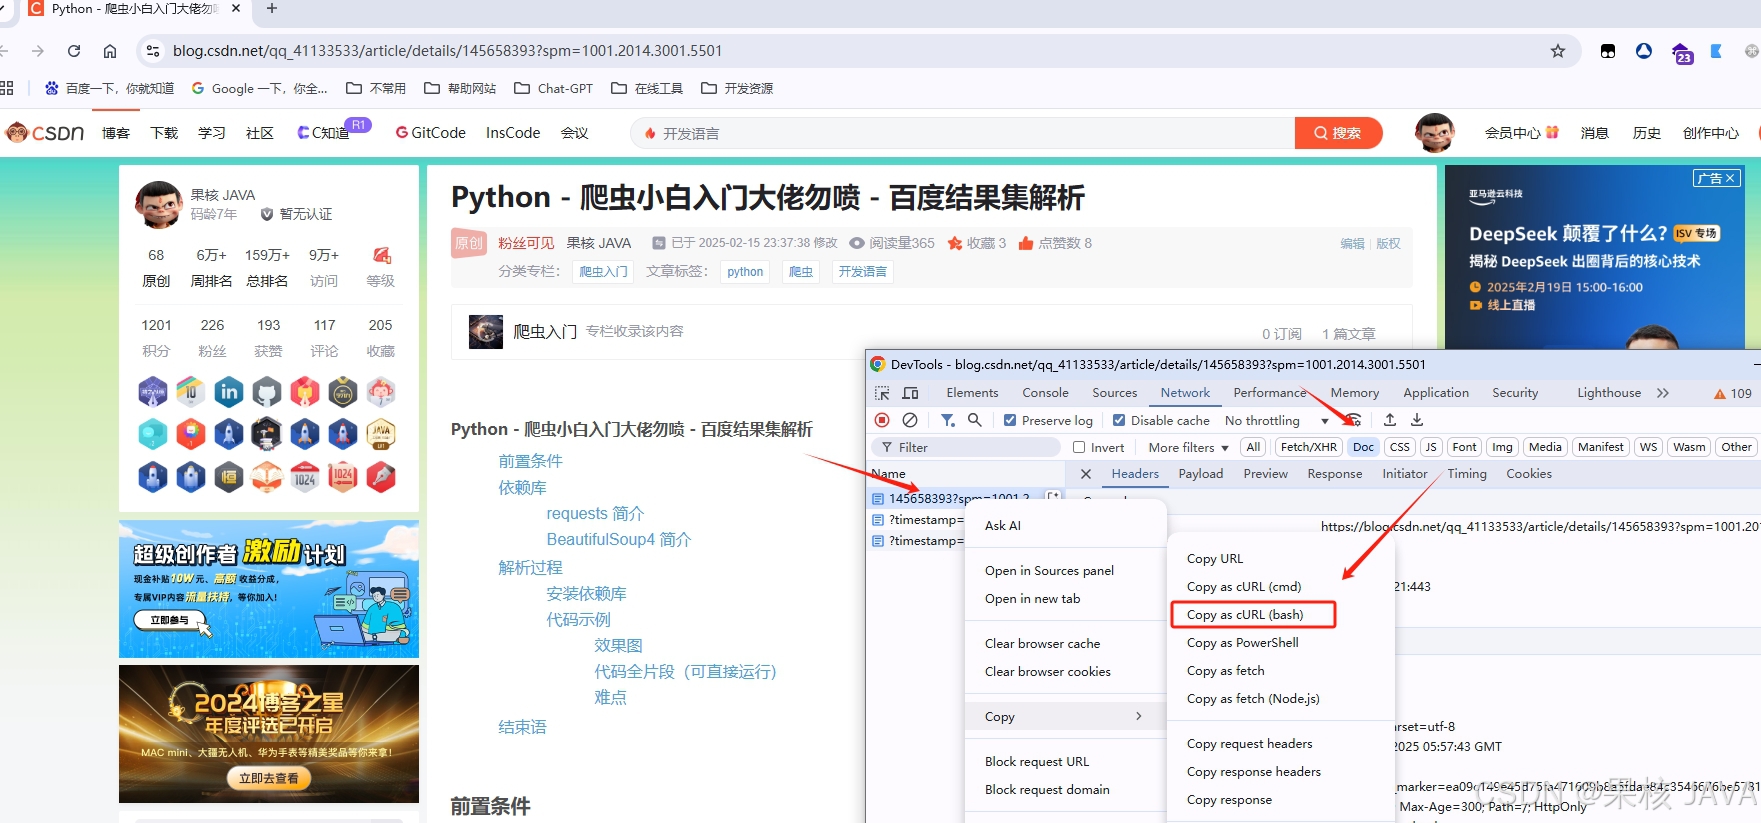Bookmark this page with the star icon
Image resolution: width=1761 pixels, height=823 pixels.
click(x=1558, y=51)
